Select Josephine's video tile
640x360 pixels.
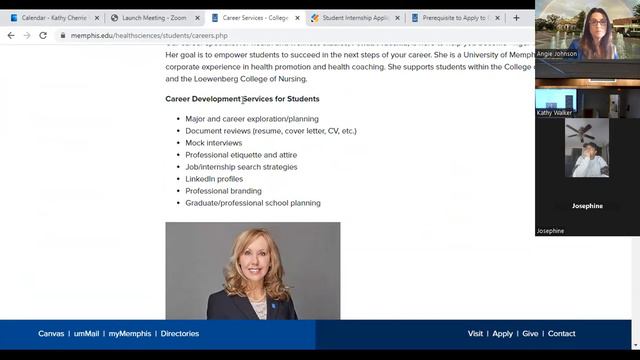[x=587, y=206]
